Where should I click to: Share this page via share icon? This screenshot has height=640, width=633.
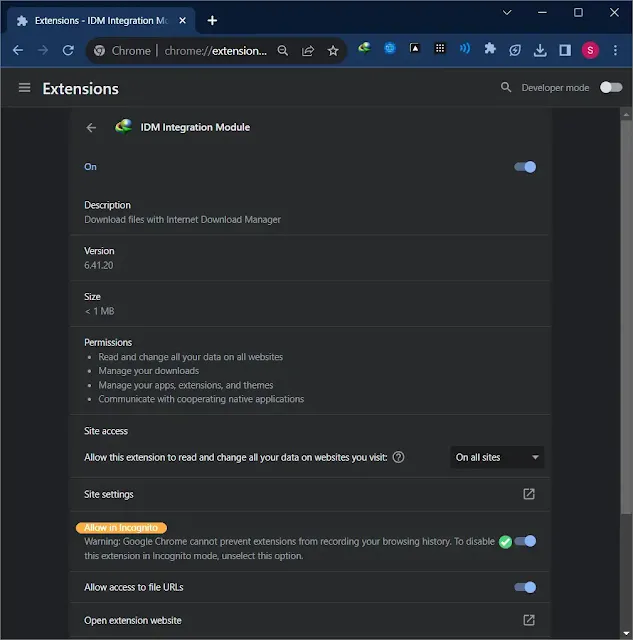[x=308, y=51]
